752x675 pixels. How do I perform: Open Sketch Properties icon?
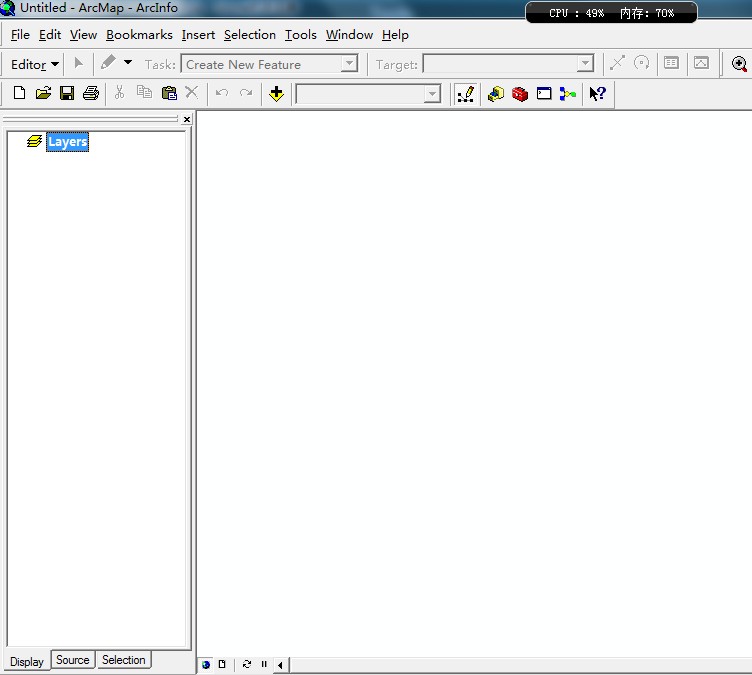pyautogui.click(x=701, y=63)
